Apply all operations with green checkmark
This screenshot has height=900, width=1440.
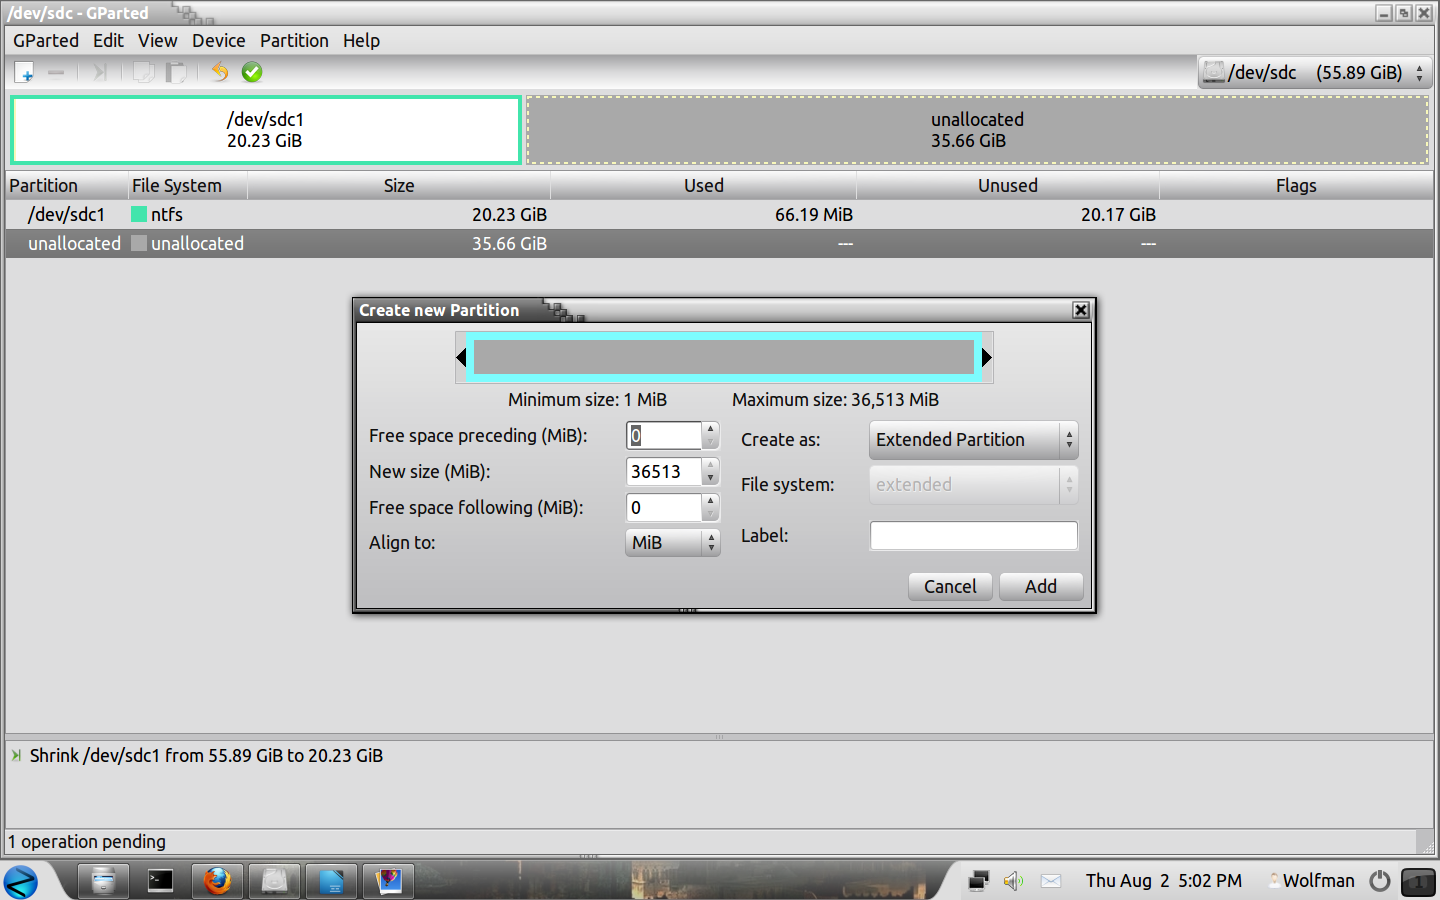[252, 72]
